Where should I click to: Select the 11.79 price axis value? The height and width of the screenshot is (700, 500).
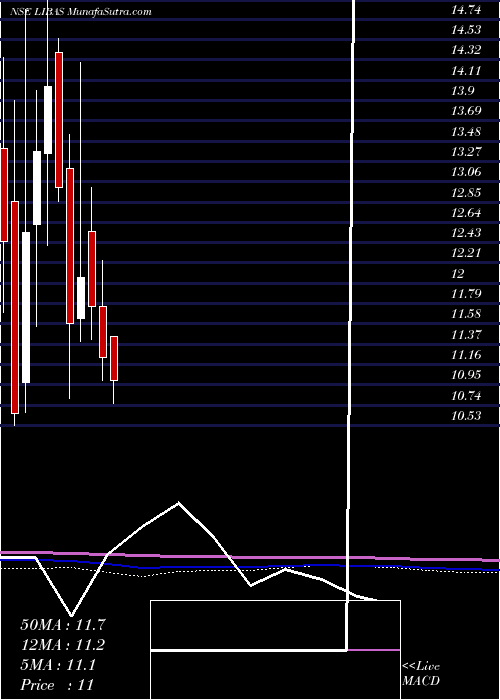466,294
